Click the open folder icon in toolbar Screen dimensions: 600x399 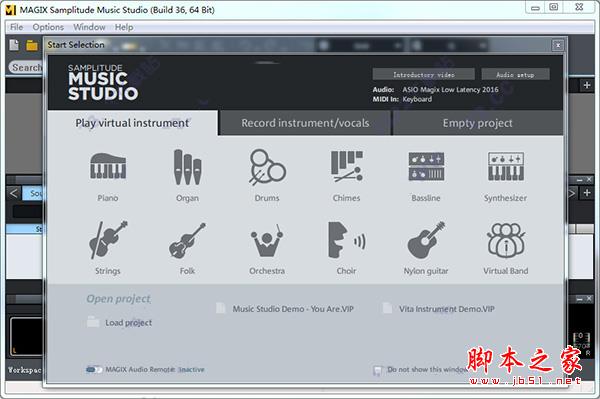click(x=32, y=46)
